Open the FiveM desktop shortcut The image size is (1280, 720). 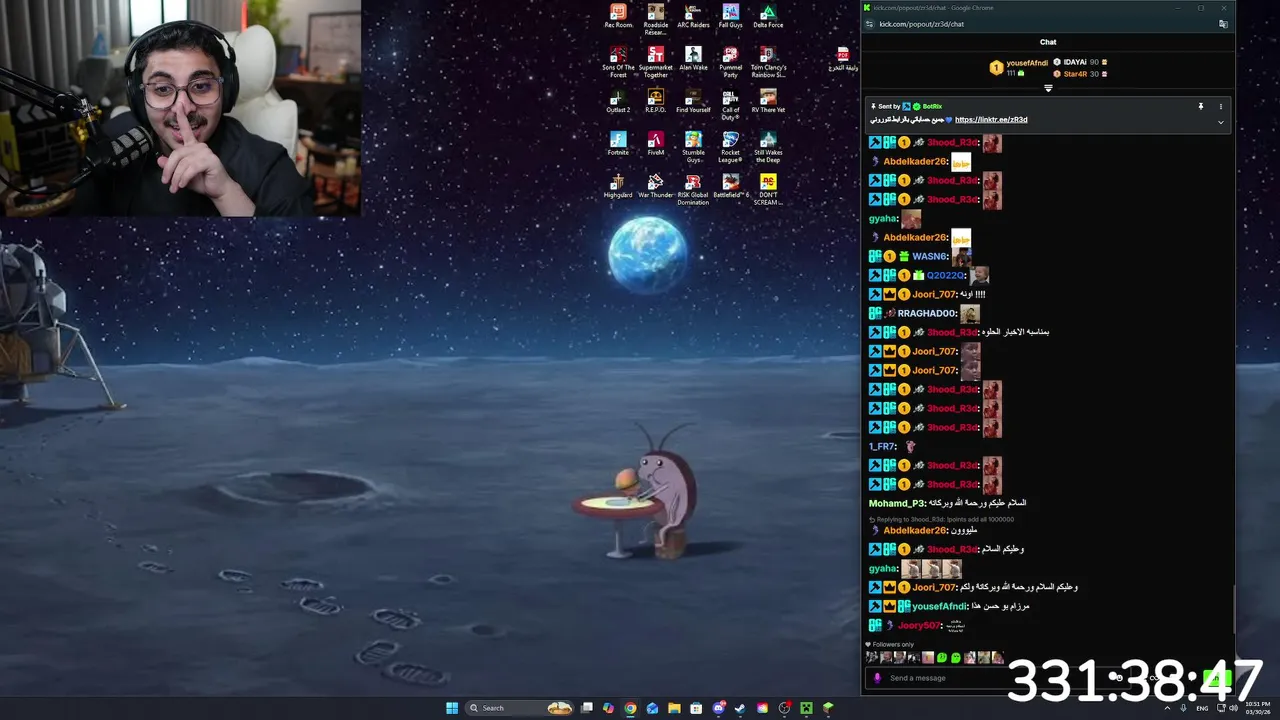pyautogui.click(x=656, y=143)
